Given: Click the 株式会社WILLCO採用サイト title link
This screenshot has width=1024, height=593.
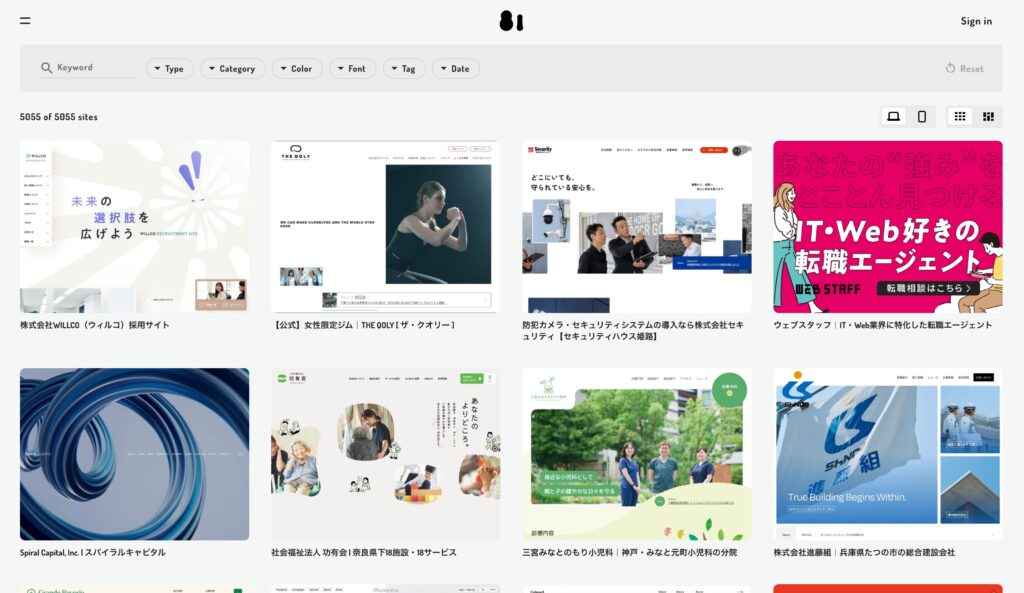Looking at the screenshot, I should tap(95, 325).
